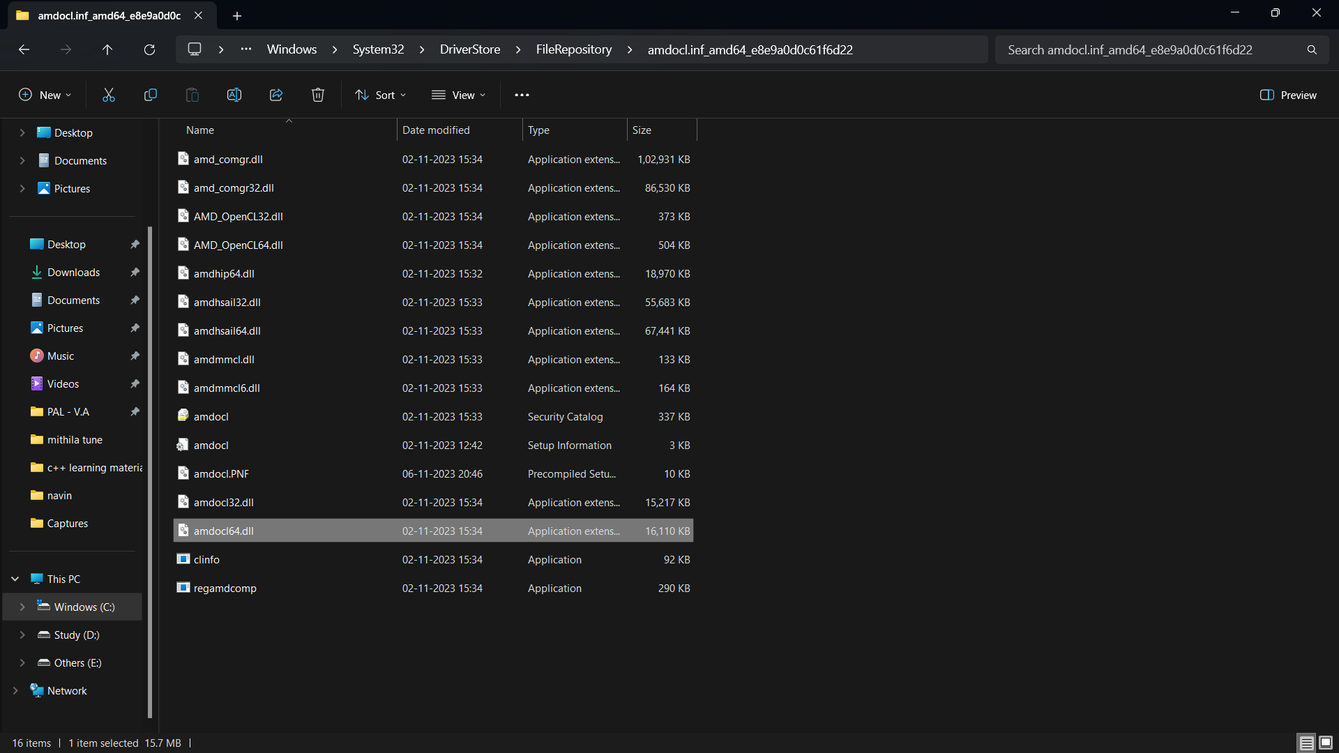Expand the Windows (C:) drive node
The image size is (1339, 753).
click(22, 607)
